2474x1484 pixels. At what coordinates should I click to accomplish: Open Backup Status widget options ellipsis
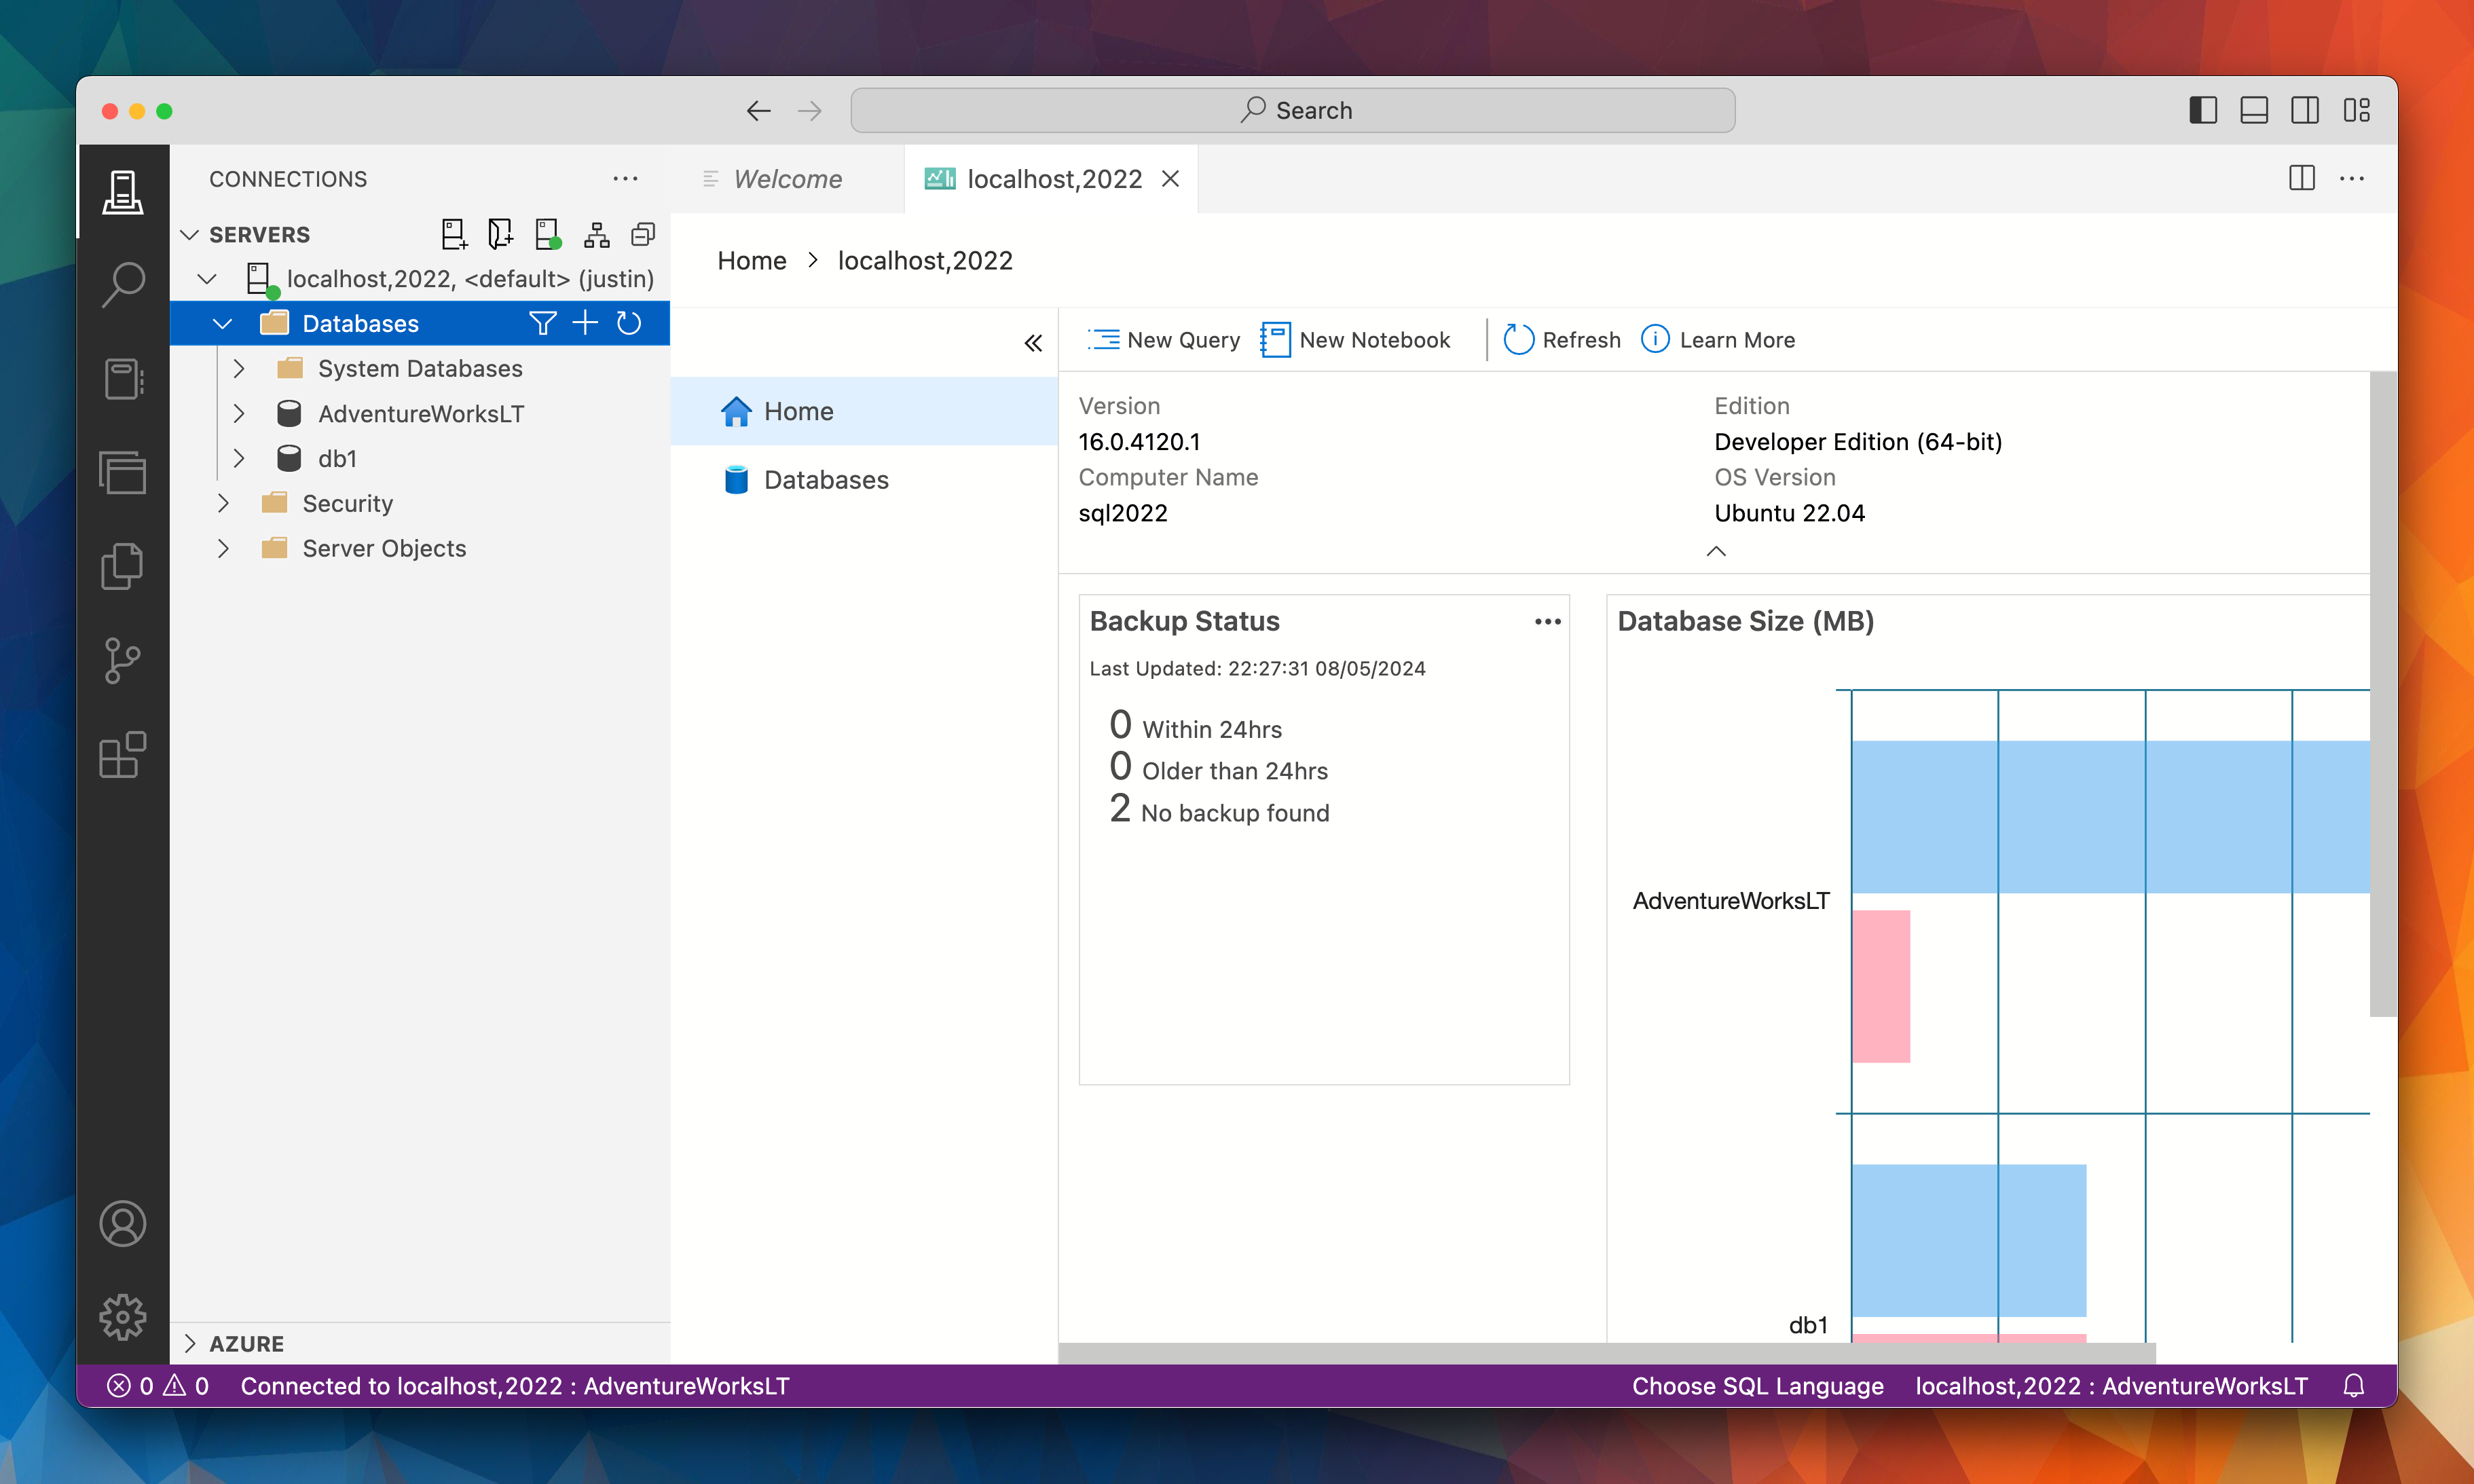(x=1547, y=622)
